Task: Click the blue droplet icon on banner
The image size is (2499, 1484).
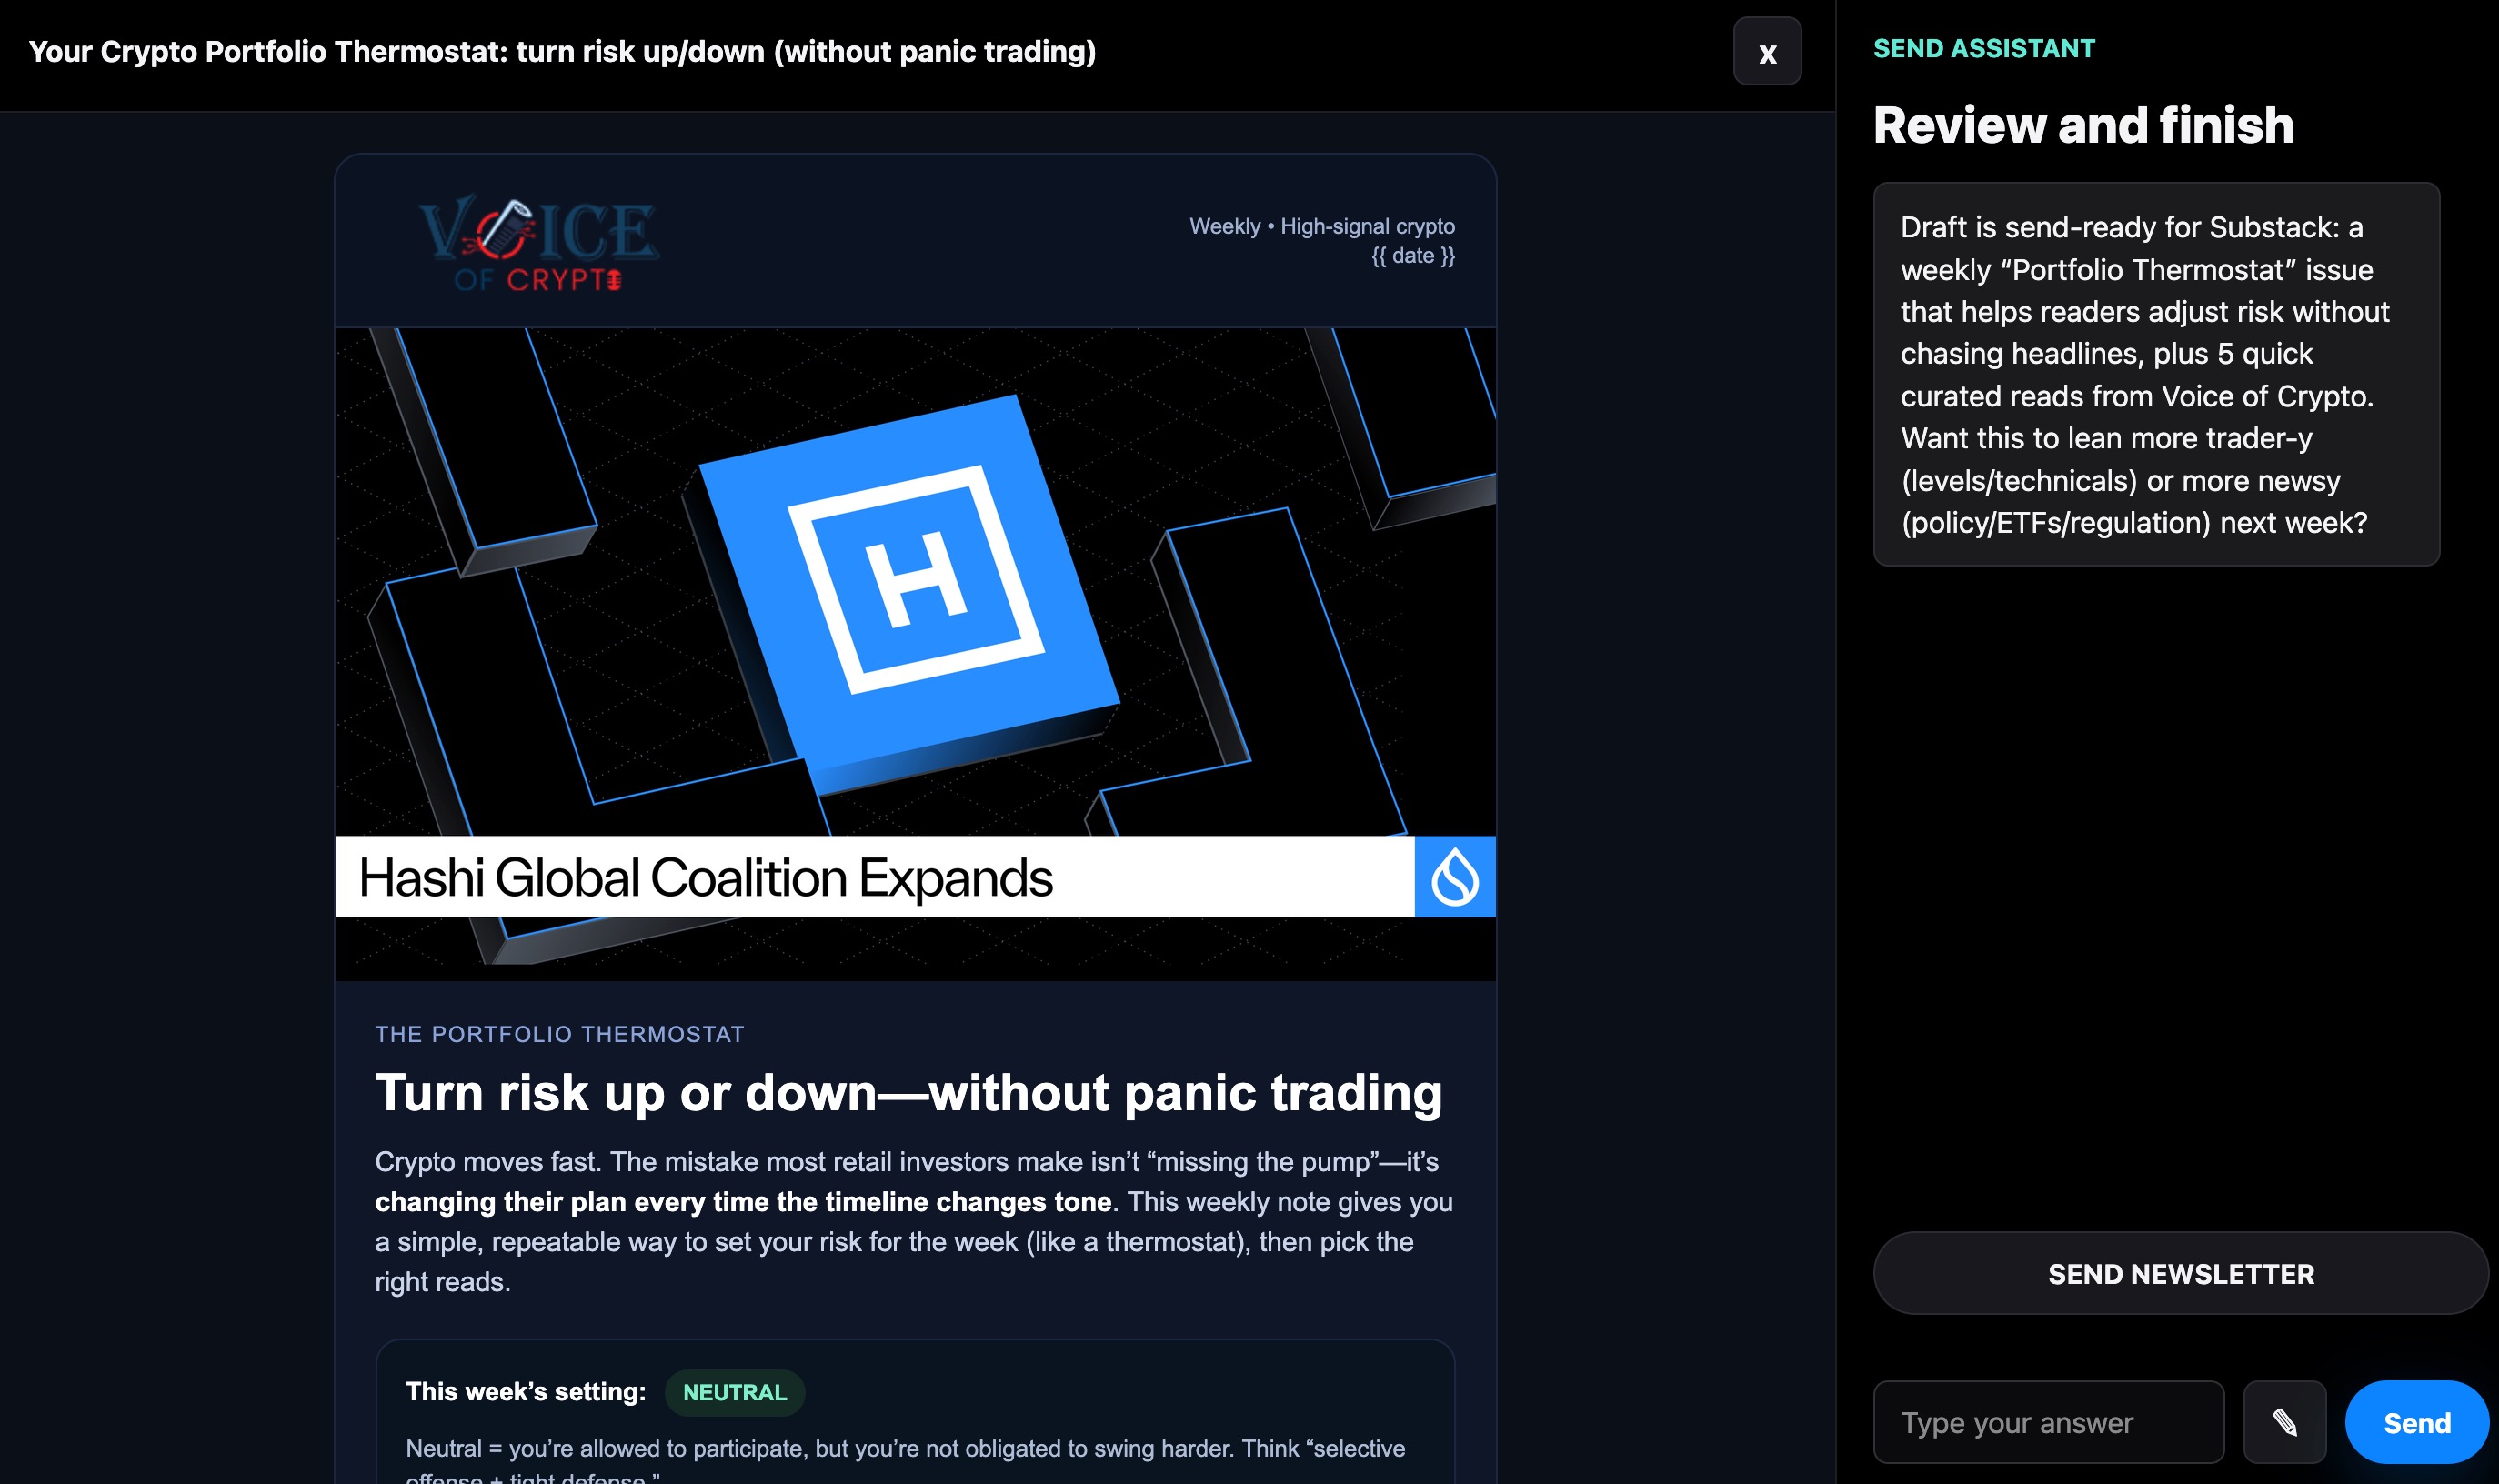Action: (1455, 876)
